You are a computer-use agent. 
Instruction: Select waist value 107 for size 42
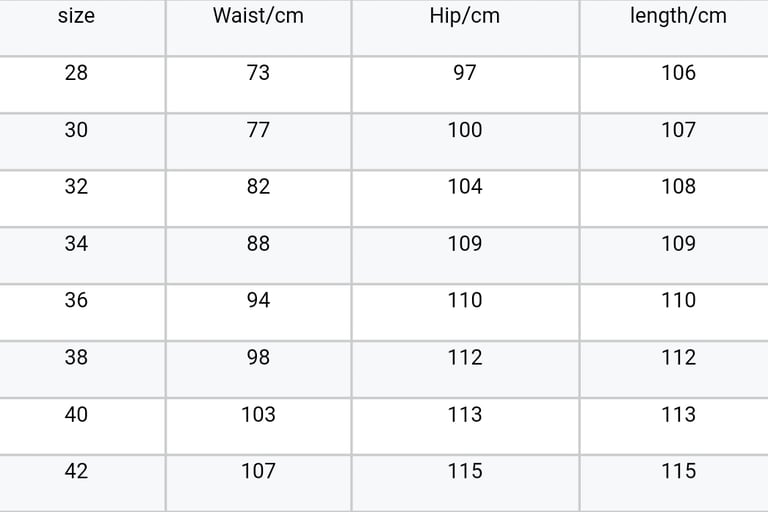258,471
